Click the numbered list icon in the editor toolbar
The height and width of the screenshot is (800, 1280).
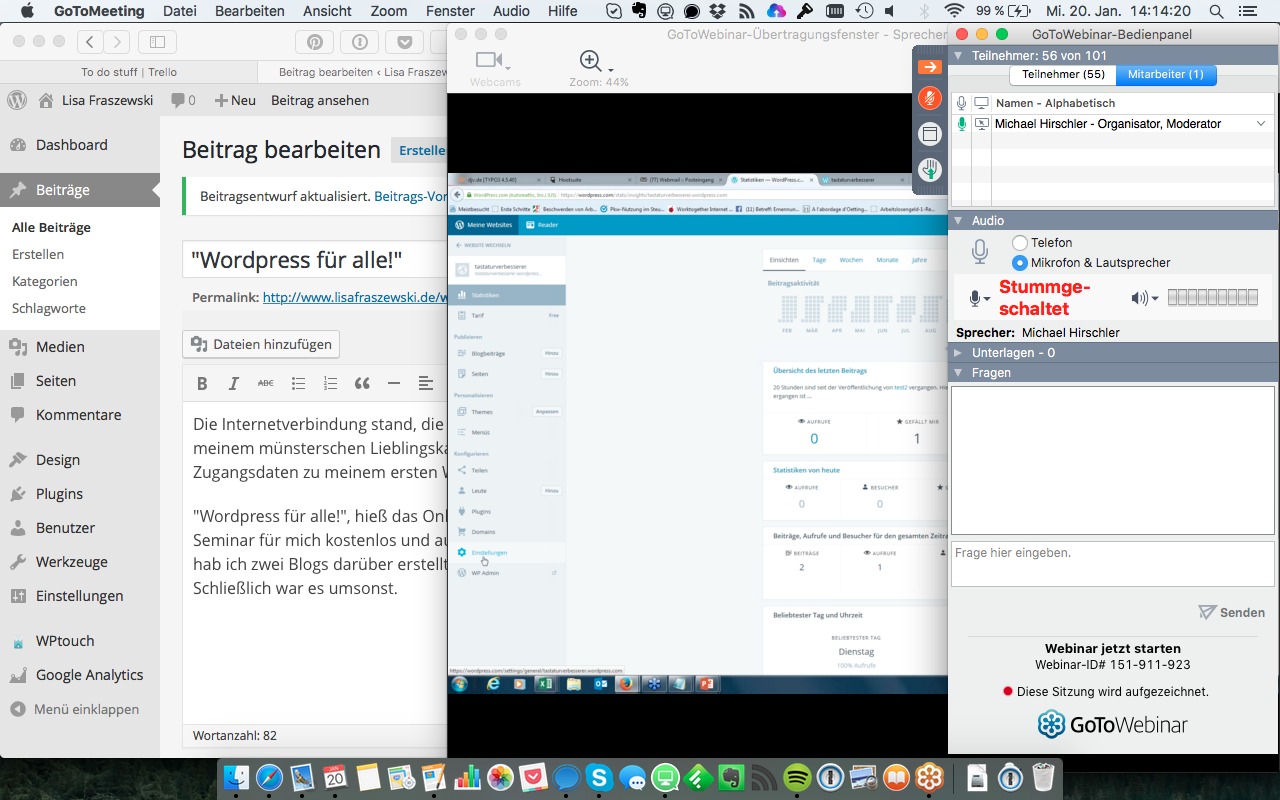(x=330, y=383)
